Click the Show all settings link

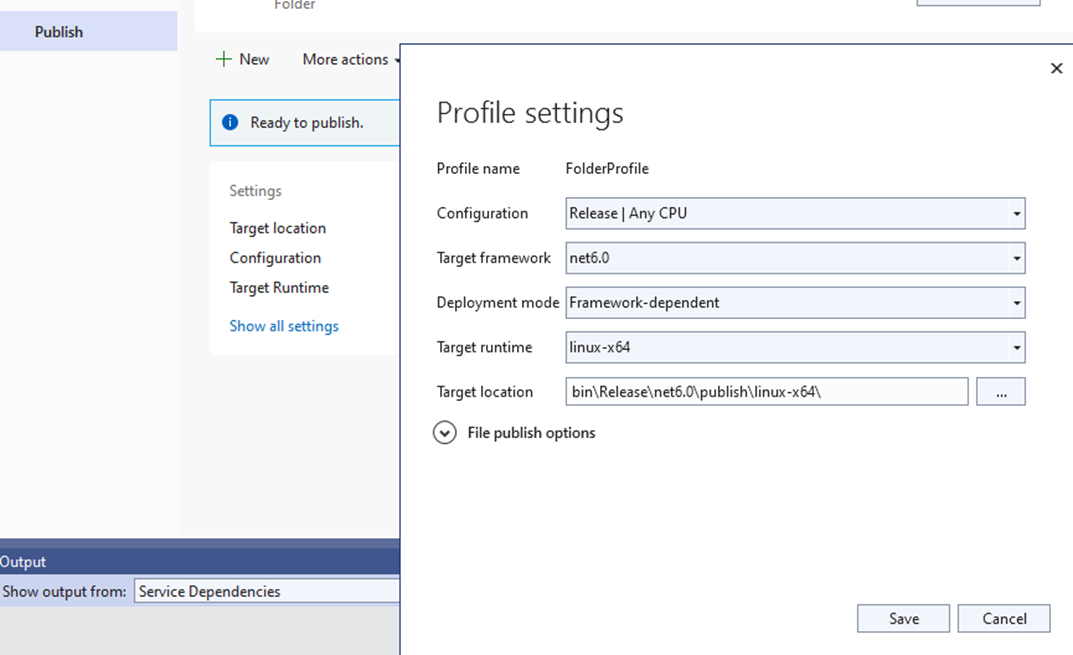(x=284, y=326)
